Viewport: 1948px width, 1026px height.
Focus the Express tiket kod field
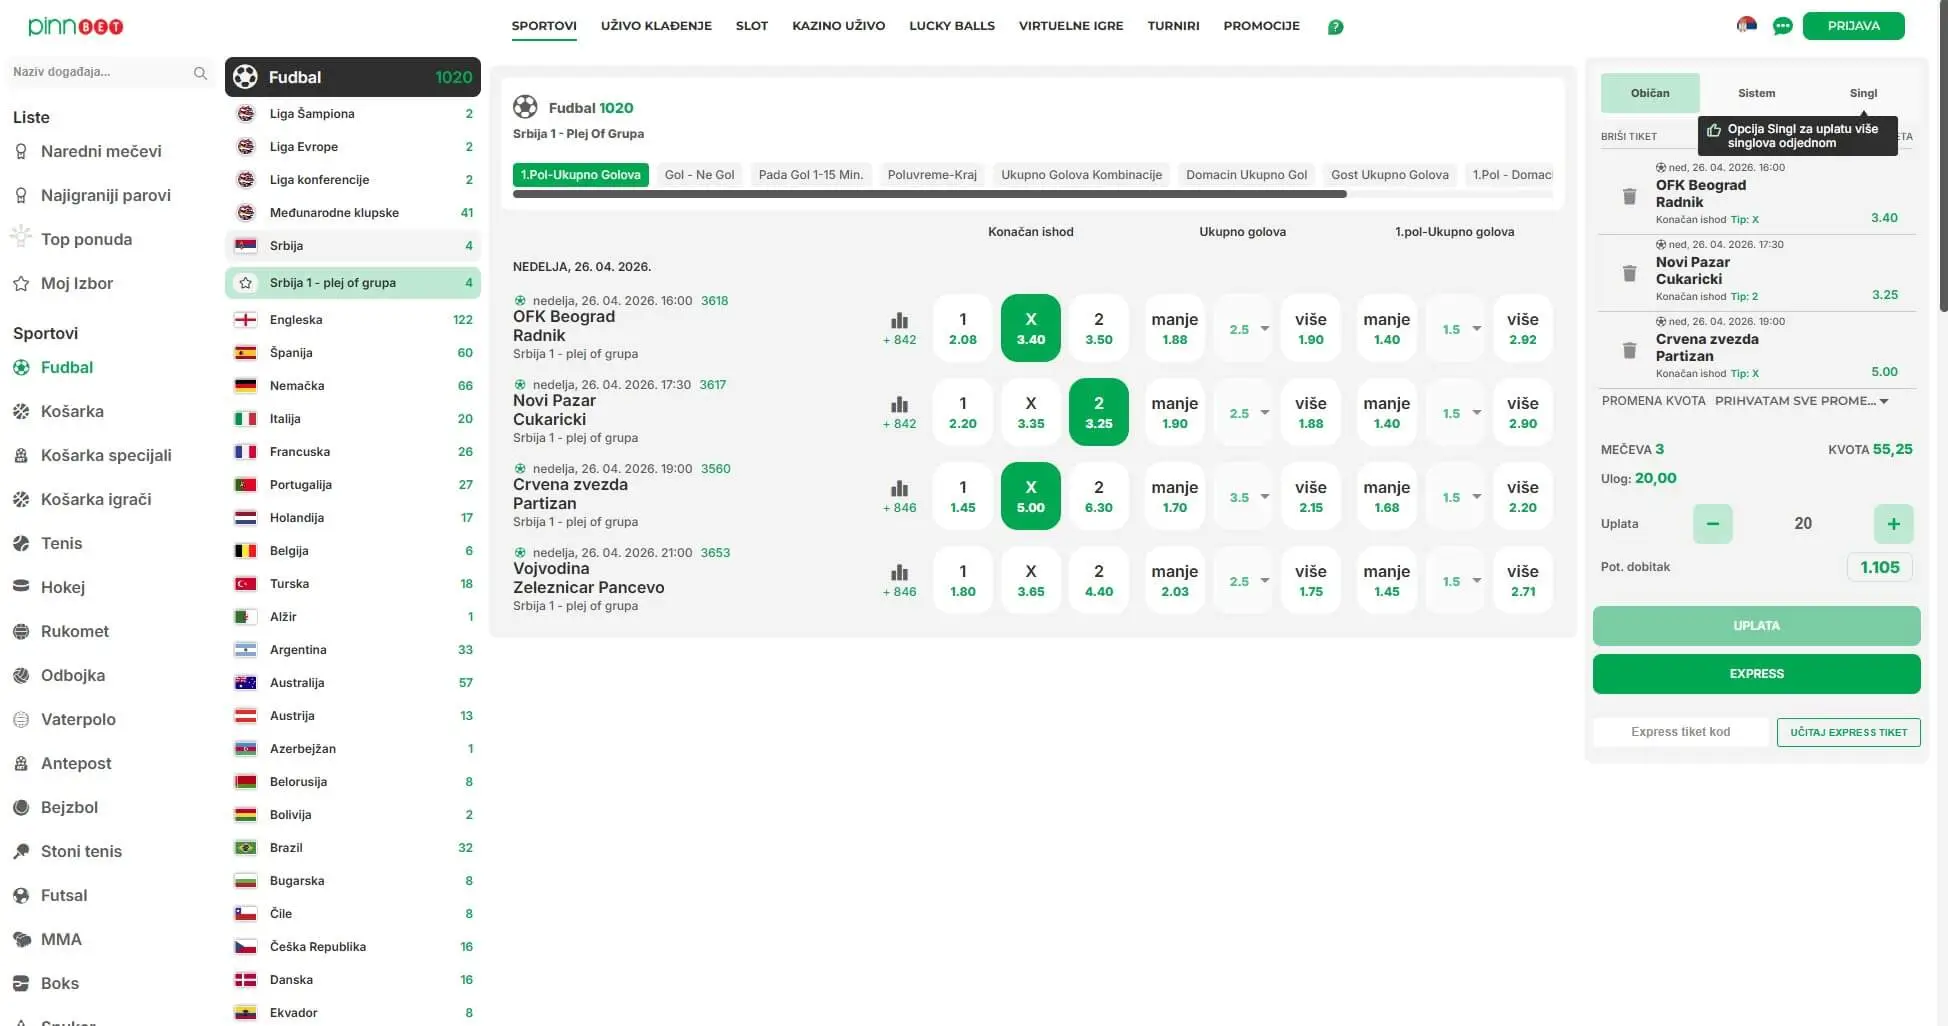1680,732
